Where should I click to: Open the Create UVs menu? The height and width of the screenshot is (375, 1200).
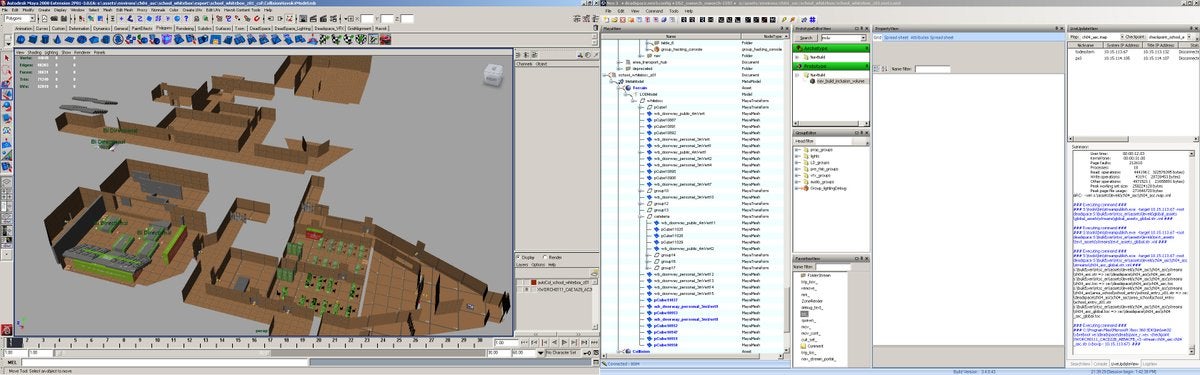(x=192, y=10)
